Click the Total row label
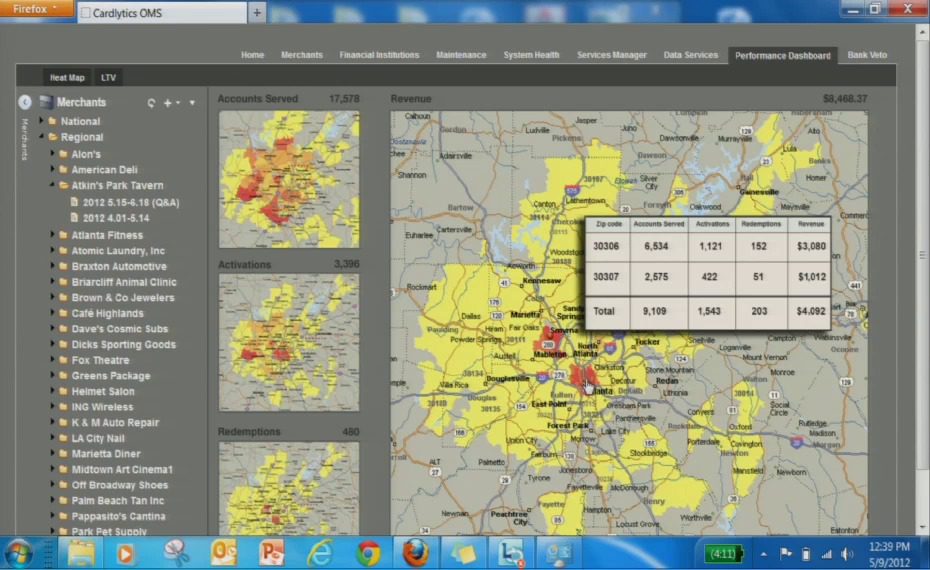The height and width of the screenshot is (570, 930). (604, 311)
